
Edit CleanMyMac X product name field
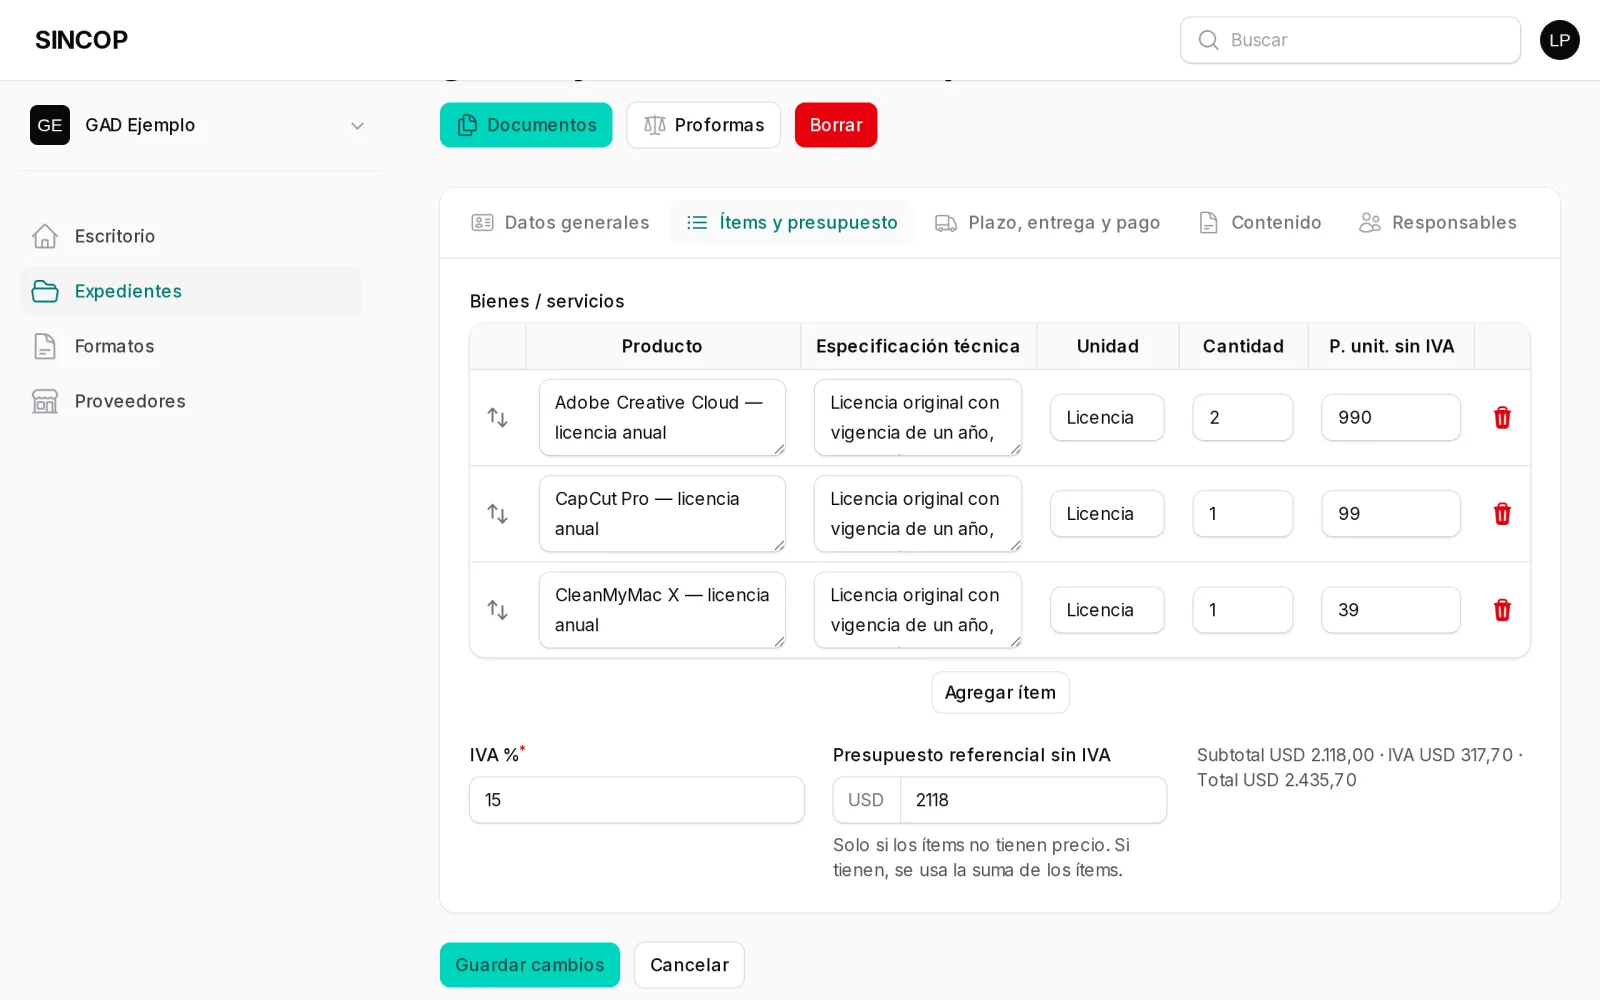(662, 609)
